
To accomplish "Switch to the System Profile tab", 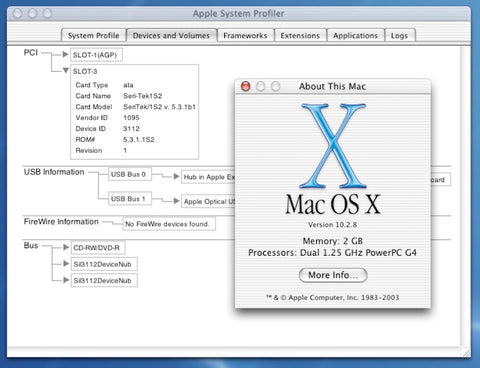I will [93, 36].
